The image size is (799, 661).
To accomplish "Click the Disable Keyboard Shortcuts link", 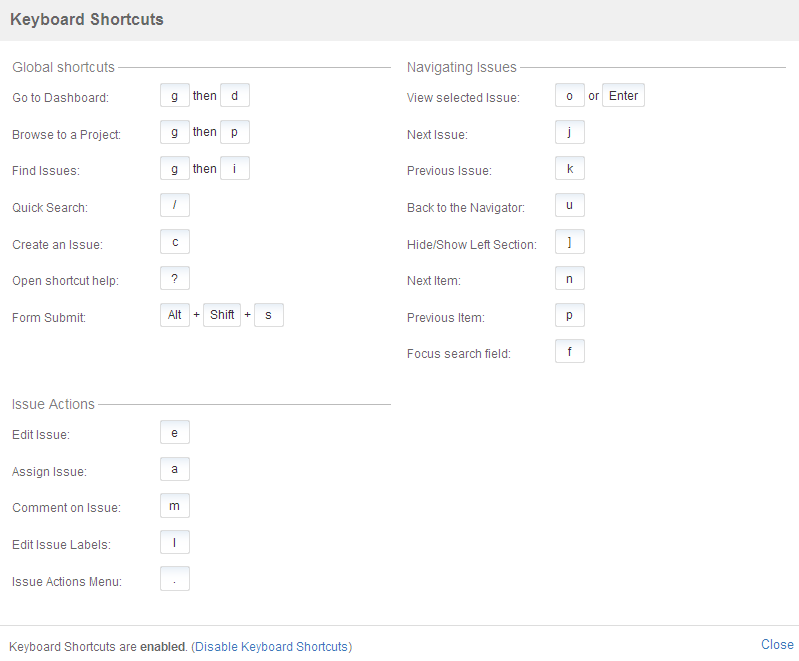I will coord(272,647).
